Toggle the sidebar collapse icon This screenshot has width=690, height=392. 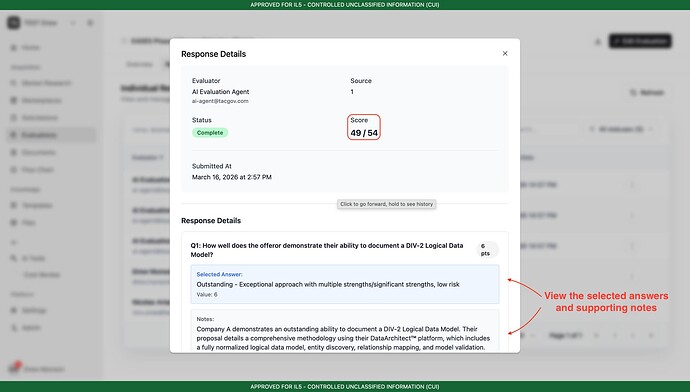(90, 22)
